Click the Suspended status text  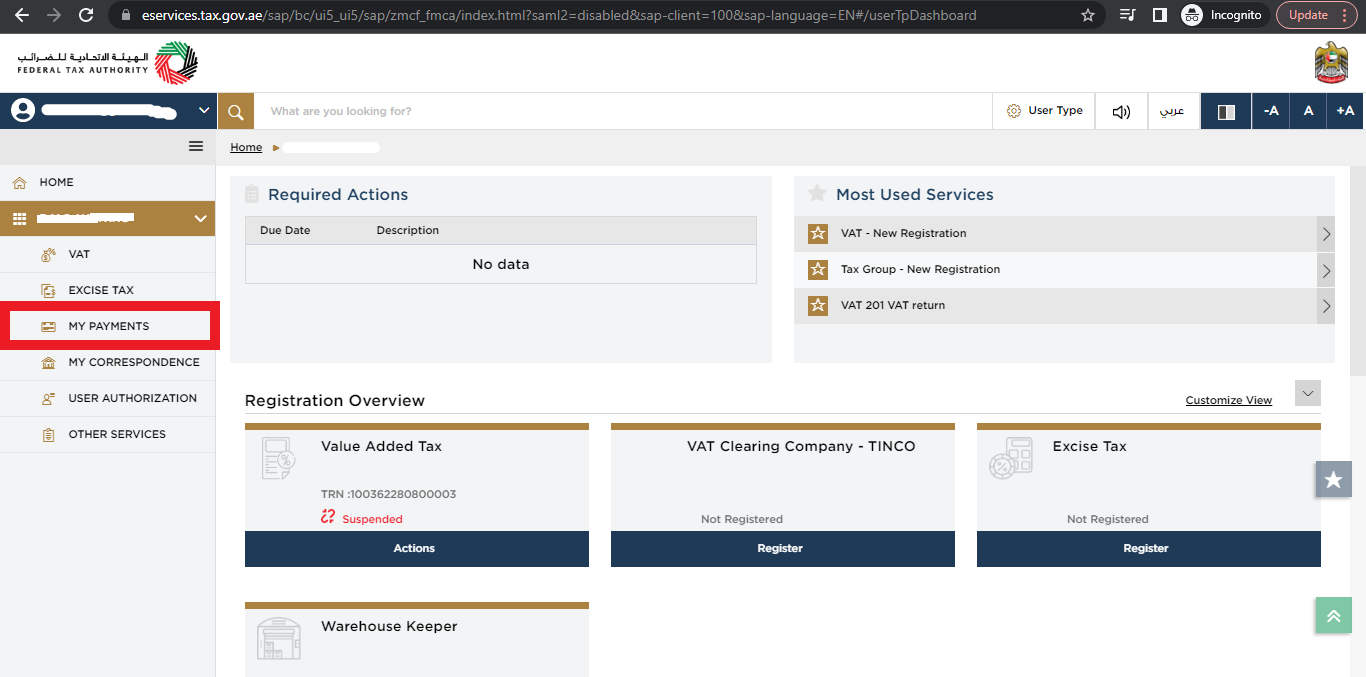tap(372, 519)
